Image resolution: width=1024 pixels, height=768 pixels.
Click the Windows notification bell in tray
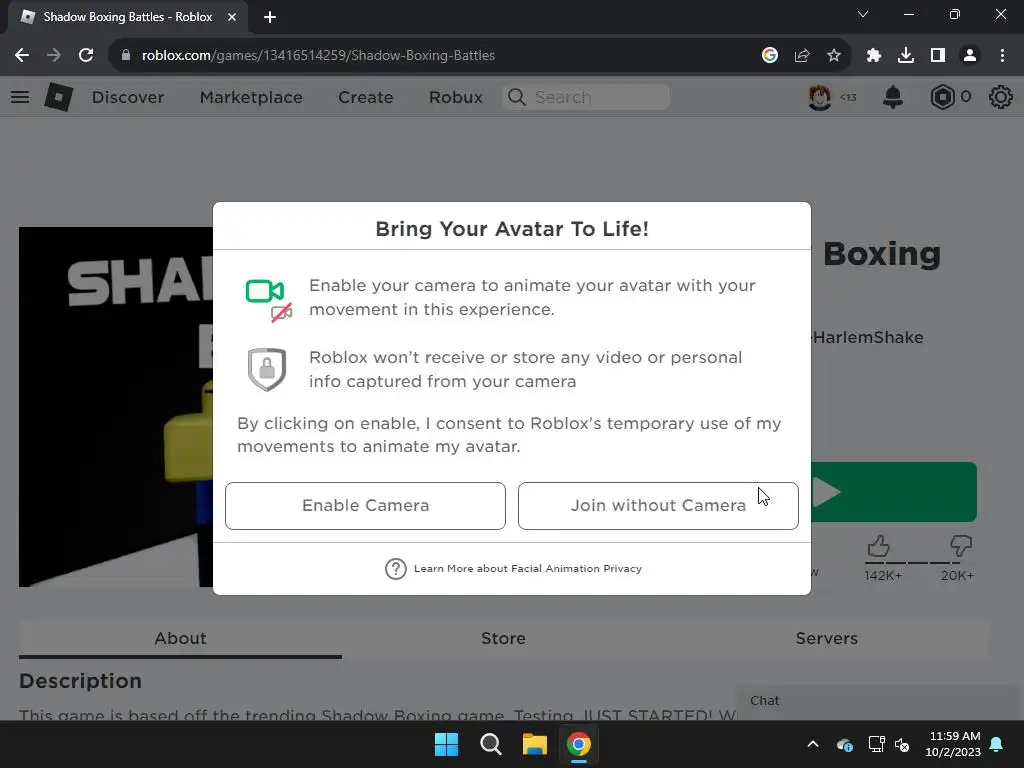click(x=997, y=744)
